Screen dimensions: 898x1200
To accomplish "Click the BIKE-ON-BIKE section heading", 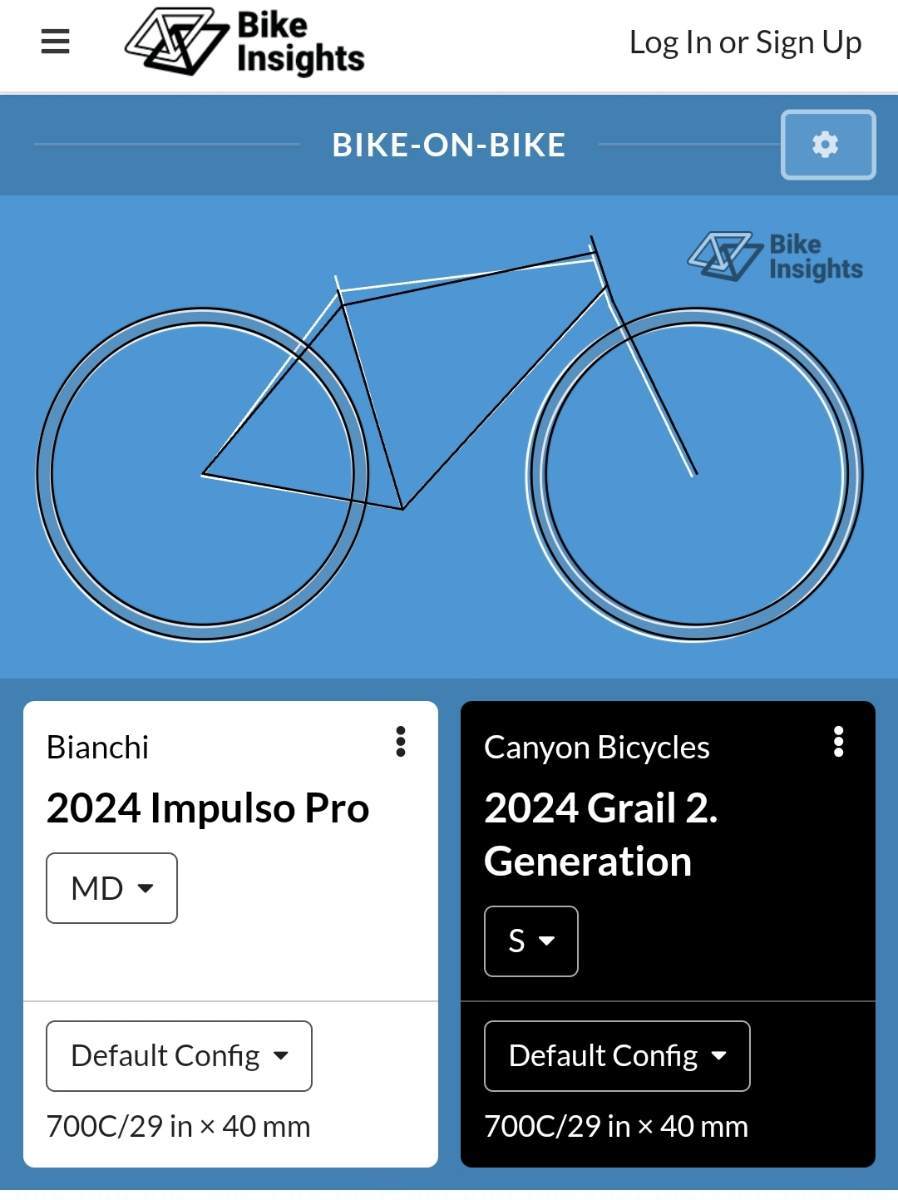I will click(449, 145).
